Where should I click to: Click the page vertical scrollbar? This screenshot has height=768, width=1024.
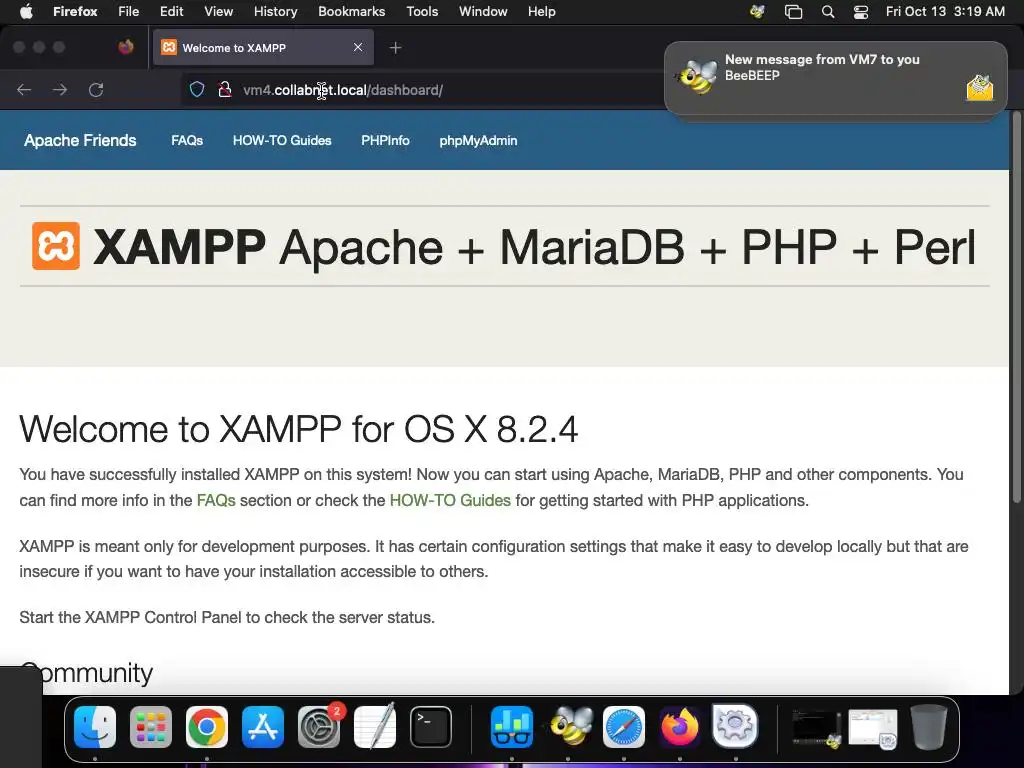(x=1016, y=307)
